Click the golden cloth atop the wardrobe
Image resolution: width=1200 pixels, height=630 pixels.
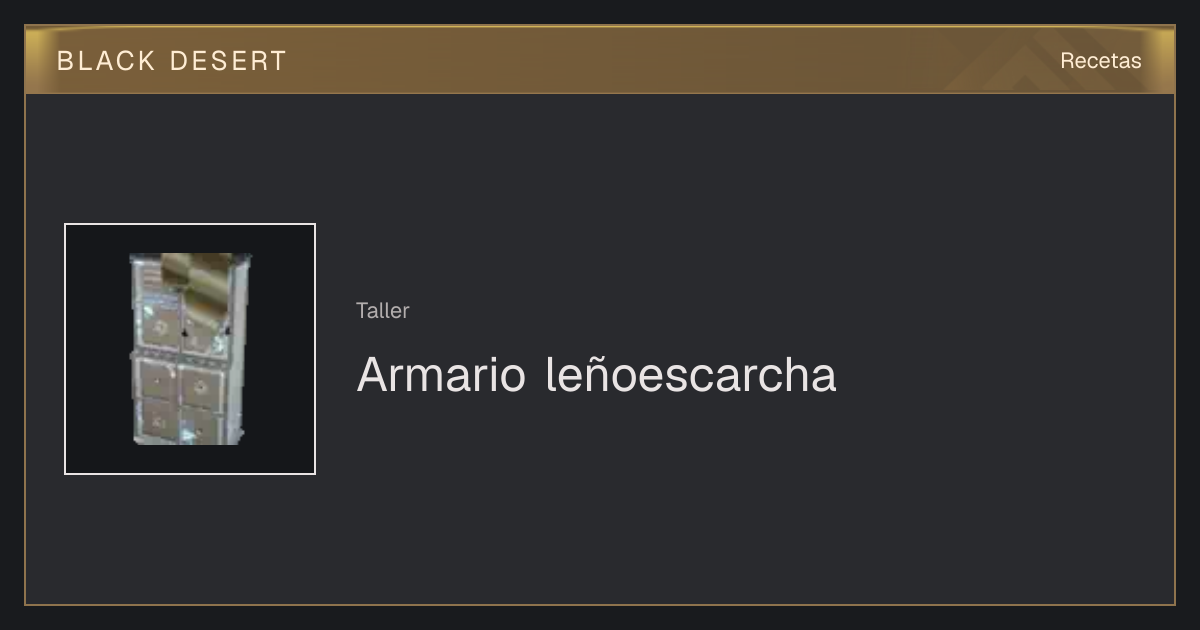click(194, 285)
